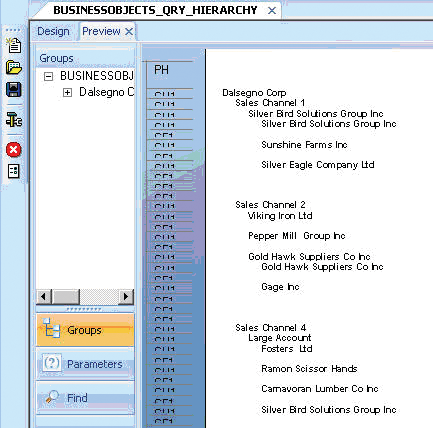Image resolution: width=433 pixels, height=428 pixels.
Task: Select Dalsegno C item in Groups tree
Action: [x=106, y=92]
